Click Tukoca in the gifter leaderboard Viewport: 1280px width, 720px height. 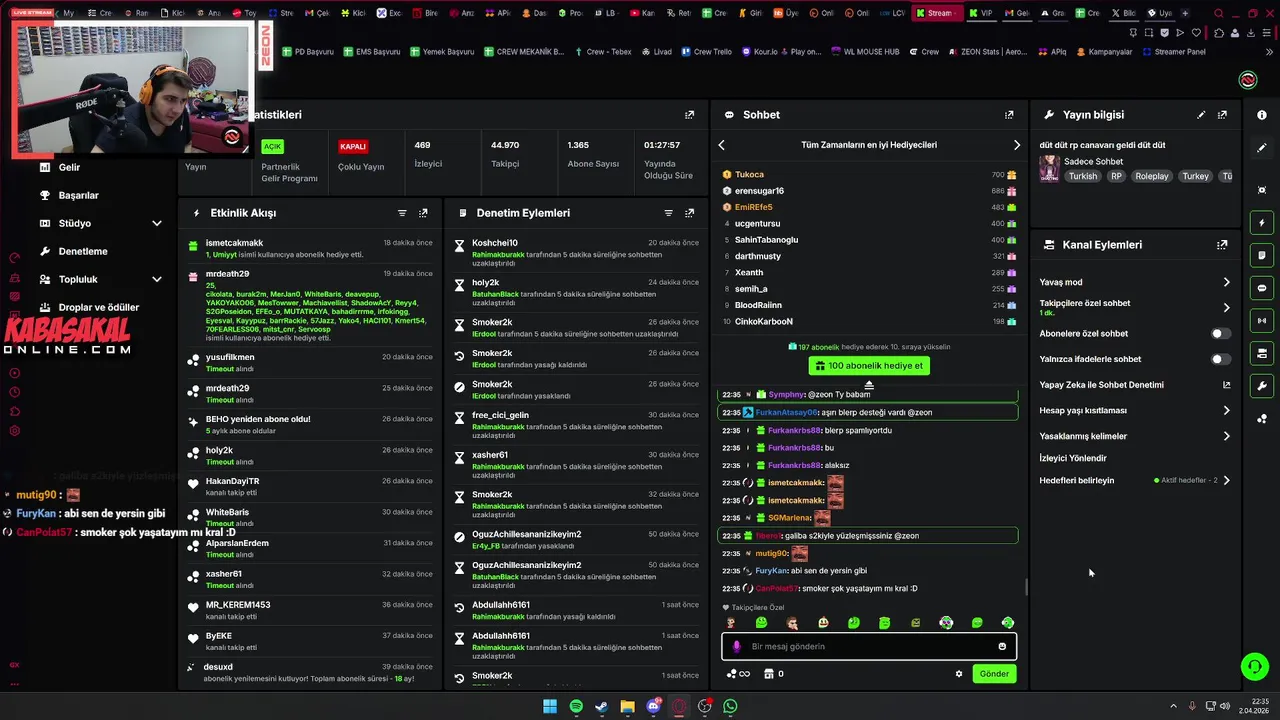point(749,175)
